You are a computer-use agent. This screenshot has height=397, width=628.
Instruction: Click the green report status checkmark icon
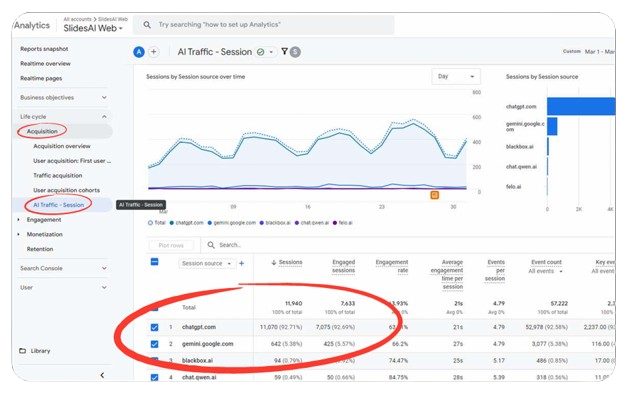click(261, 52)
